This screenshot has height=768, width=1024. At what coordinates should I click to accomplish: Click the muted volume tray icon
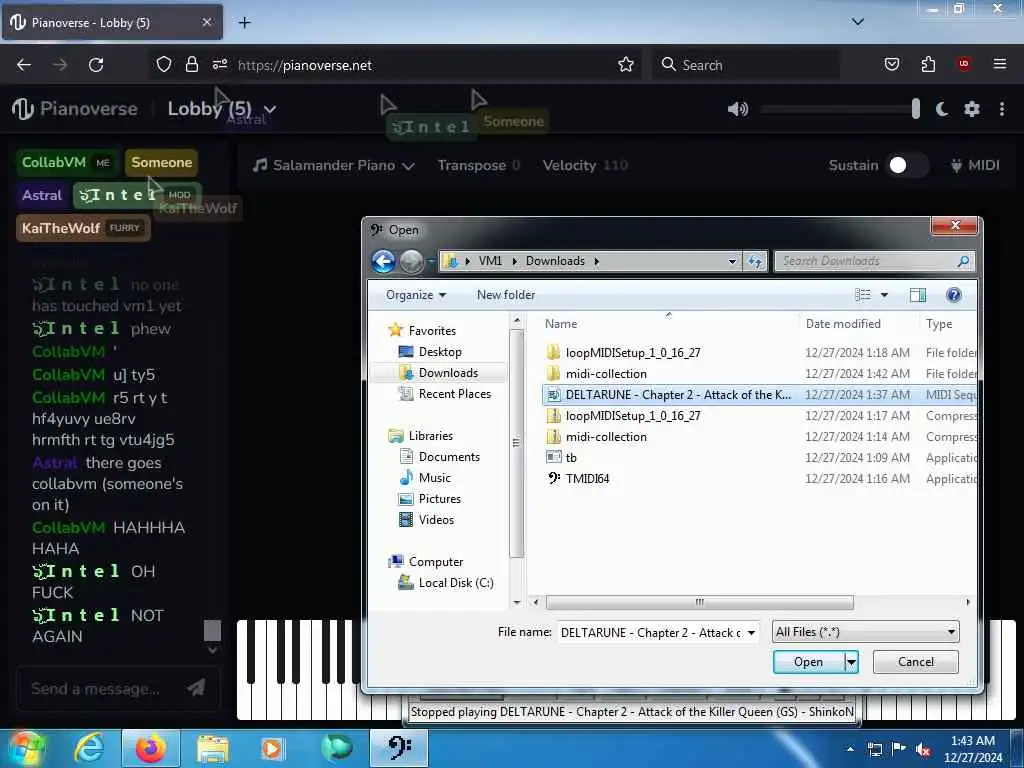tap(923, 749)
